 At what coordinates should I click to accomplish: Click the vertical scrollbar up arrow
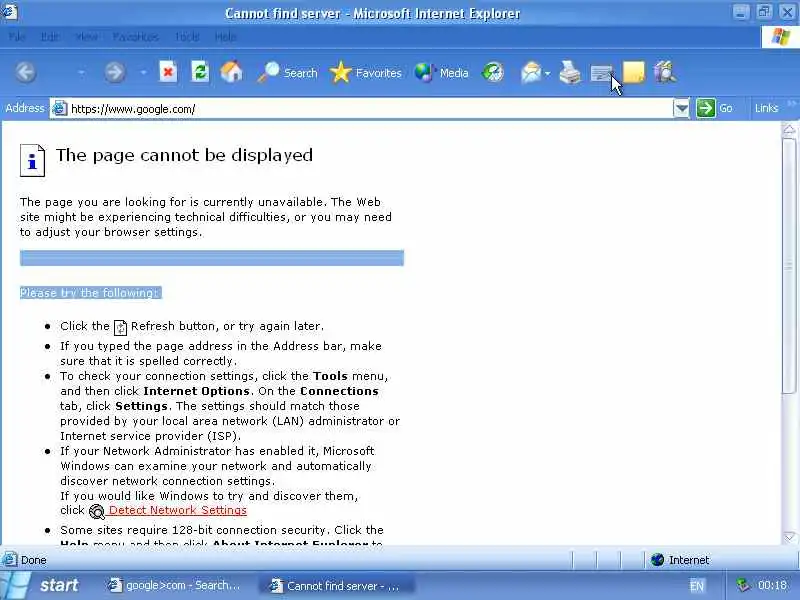point(789,130)
